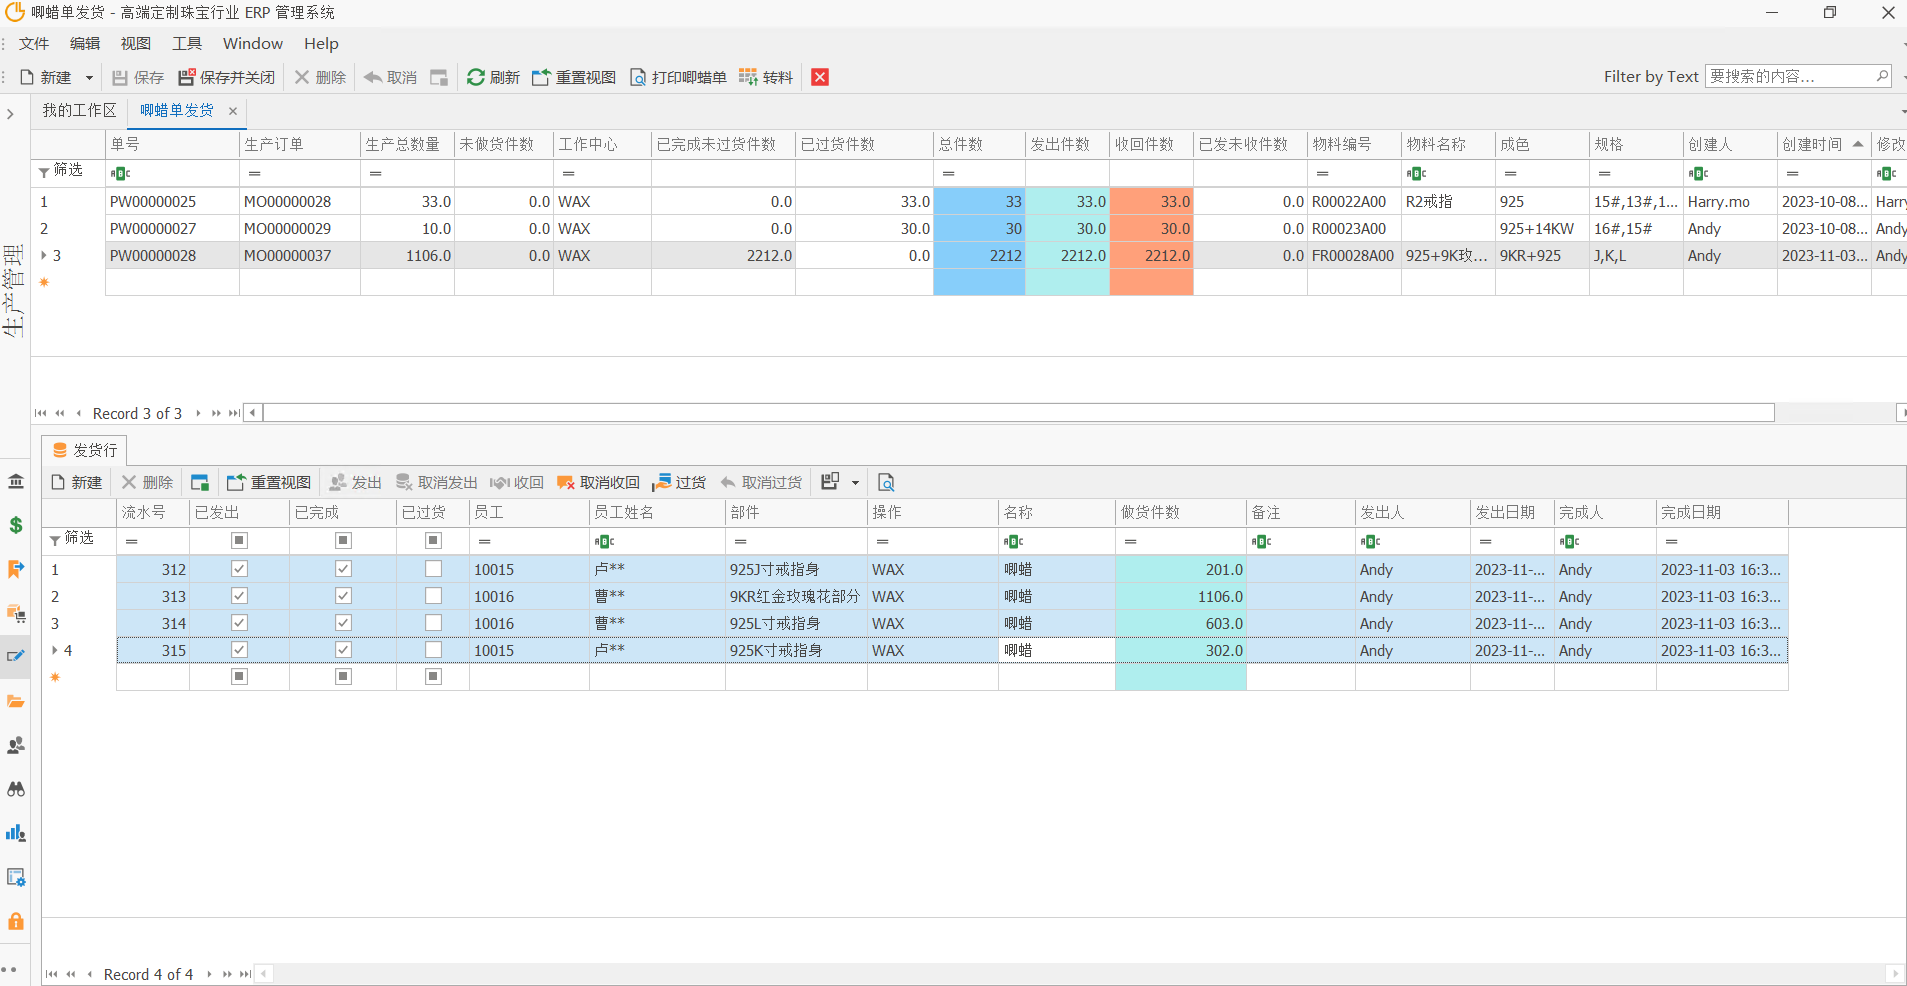Open the green dollar finance sidebar icon

(16, 525)
